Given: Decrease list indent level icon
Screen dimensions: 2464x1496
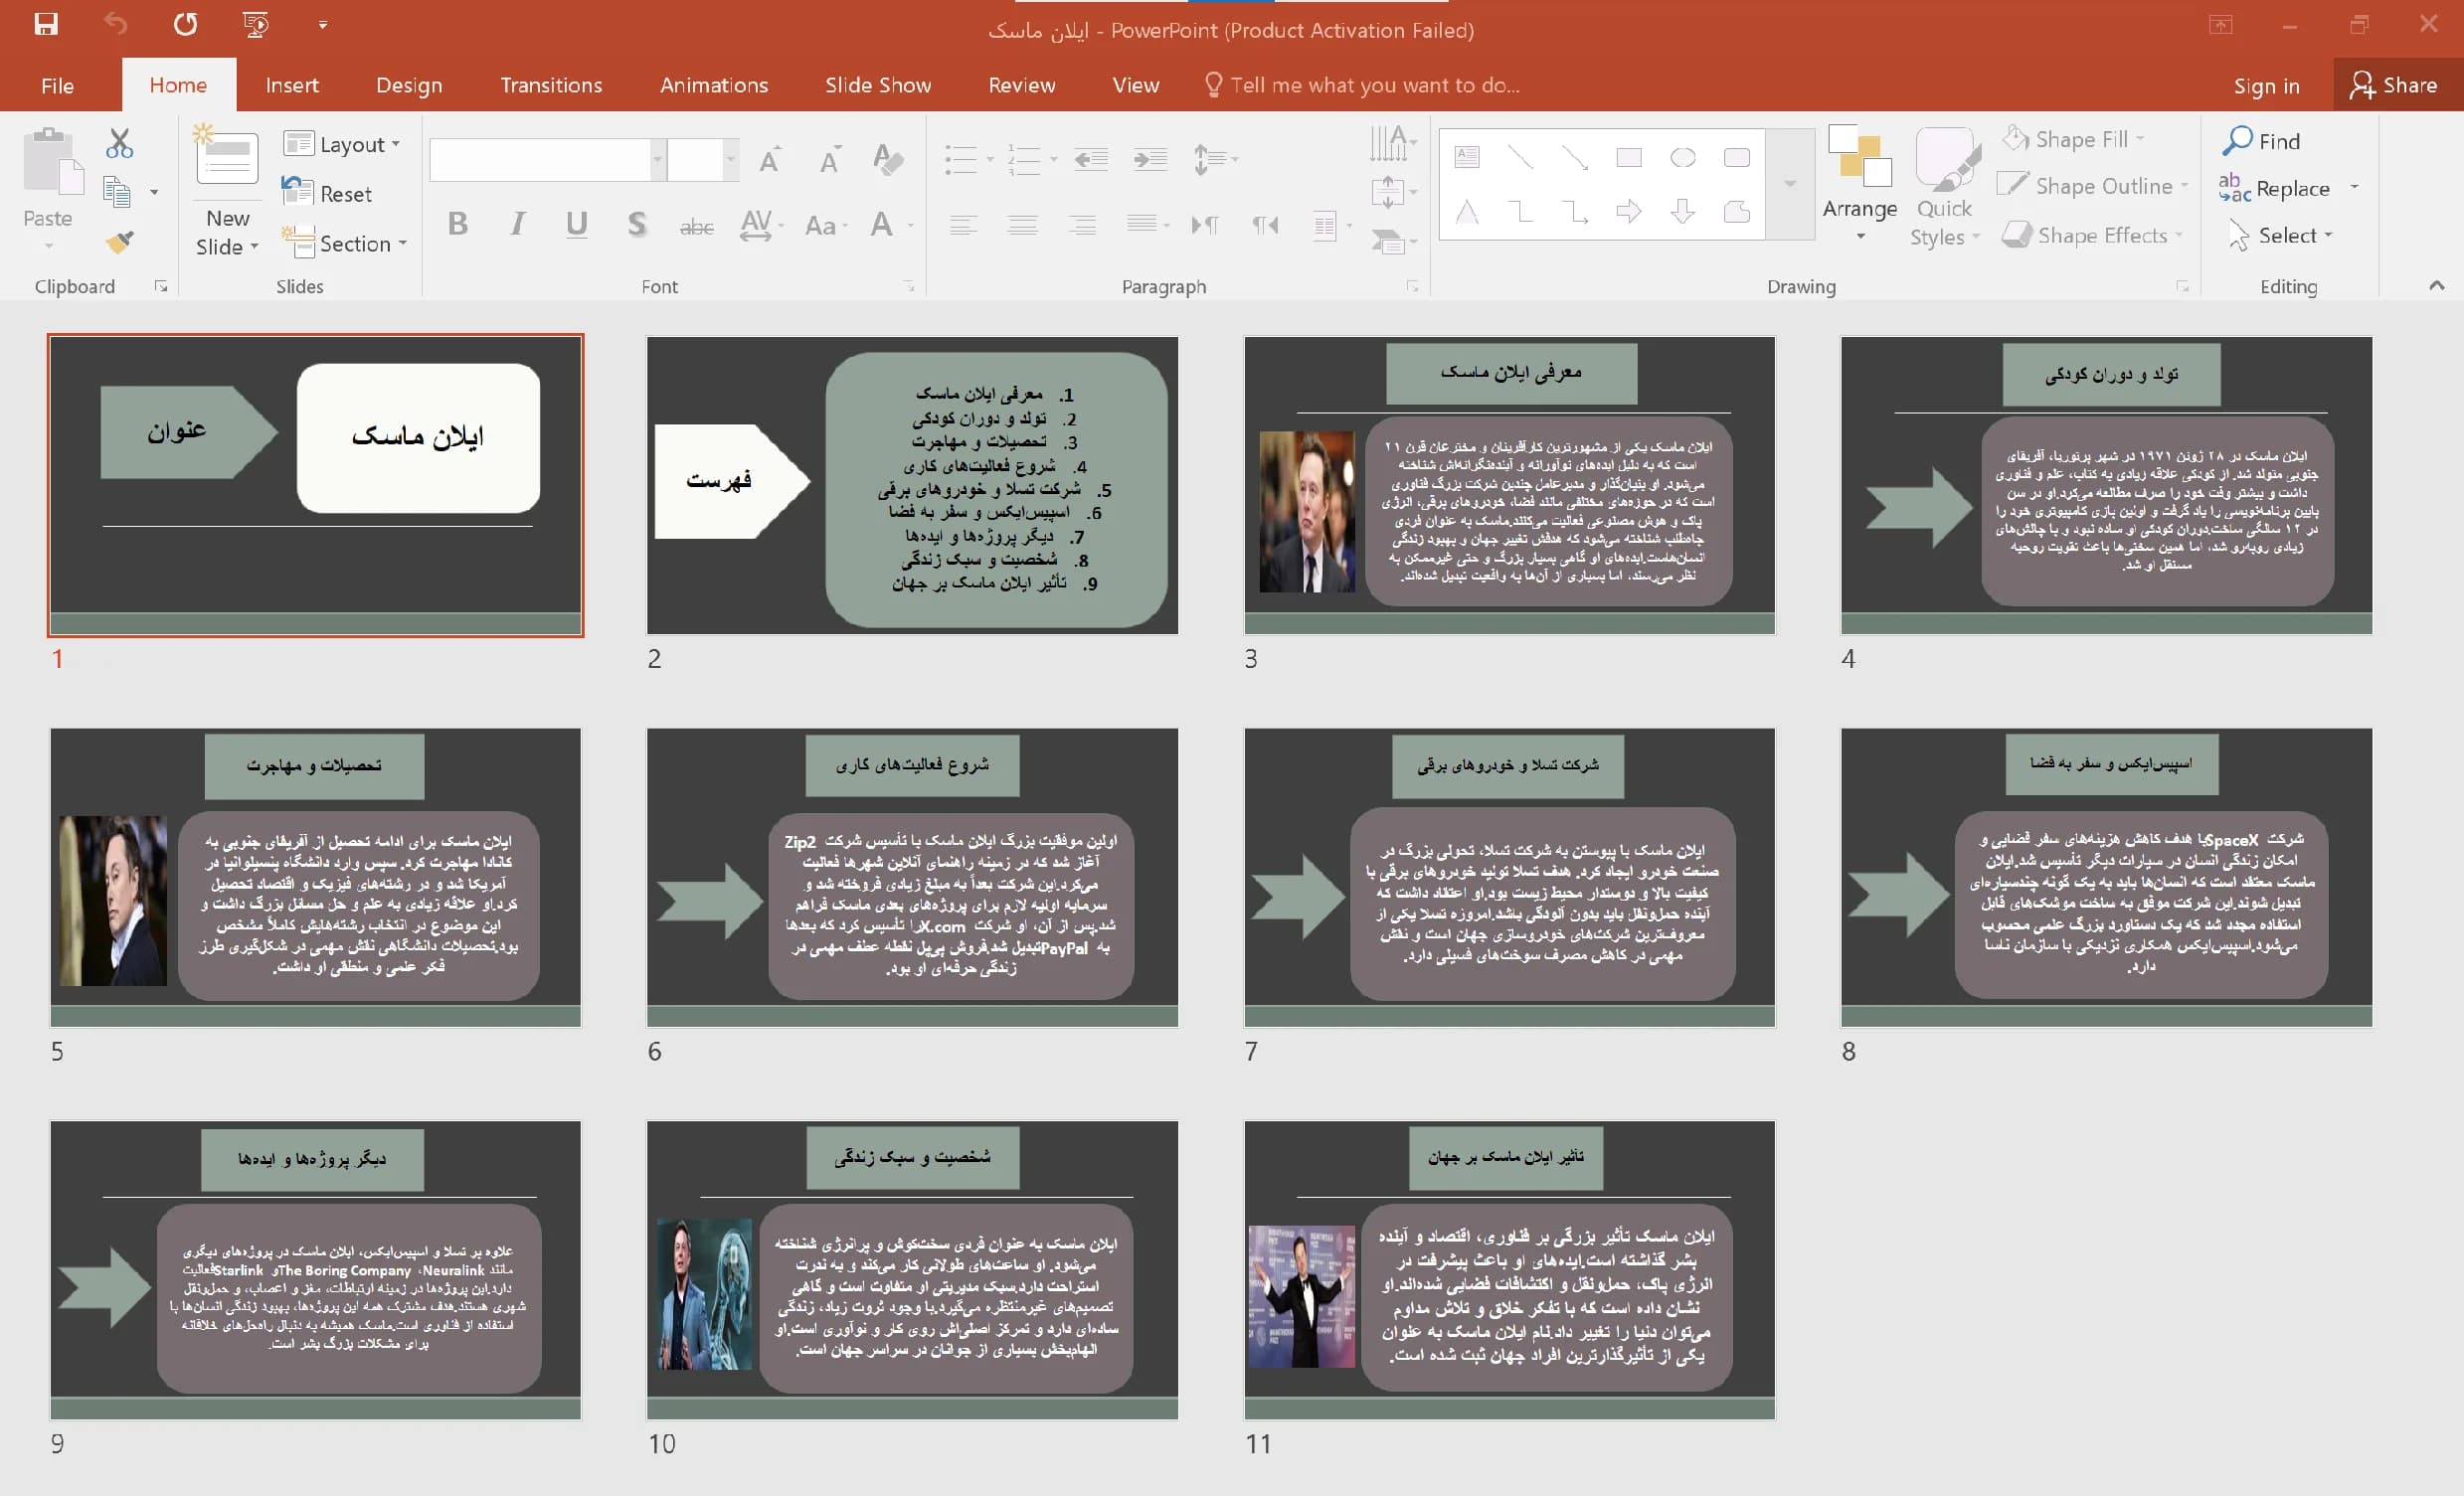Looking at the screenshot, I should tap(1091, 159).
